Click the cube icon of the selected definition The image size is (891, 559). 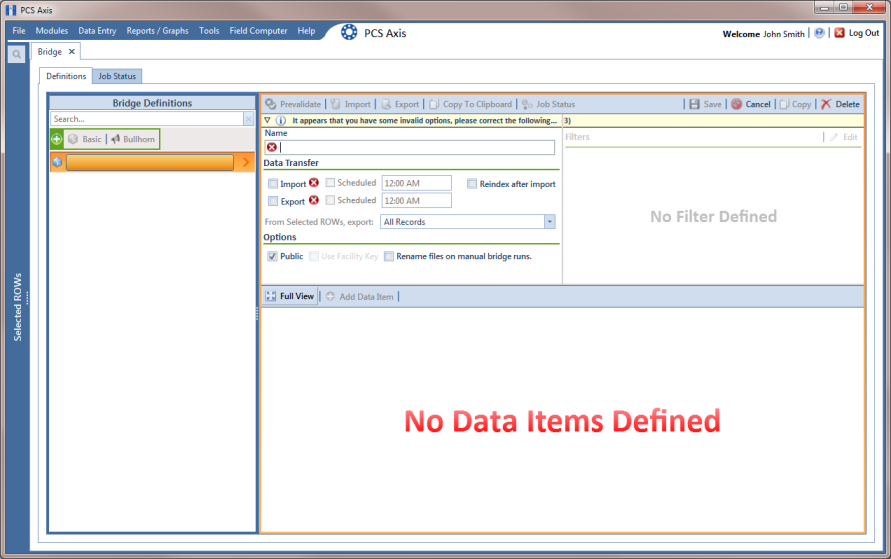57,162
